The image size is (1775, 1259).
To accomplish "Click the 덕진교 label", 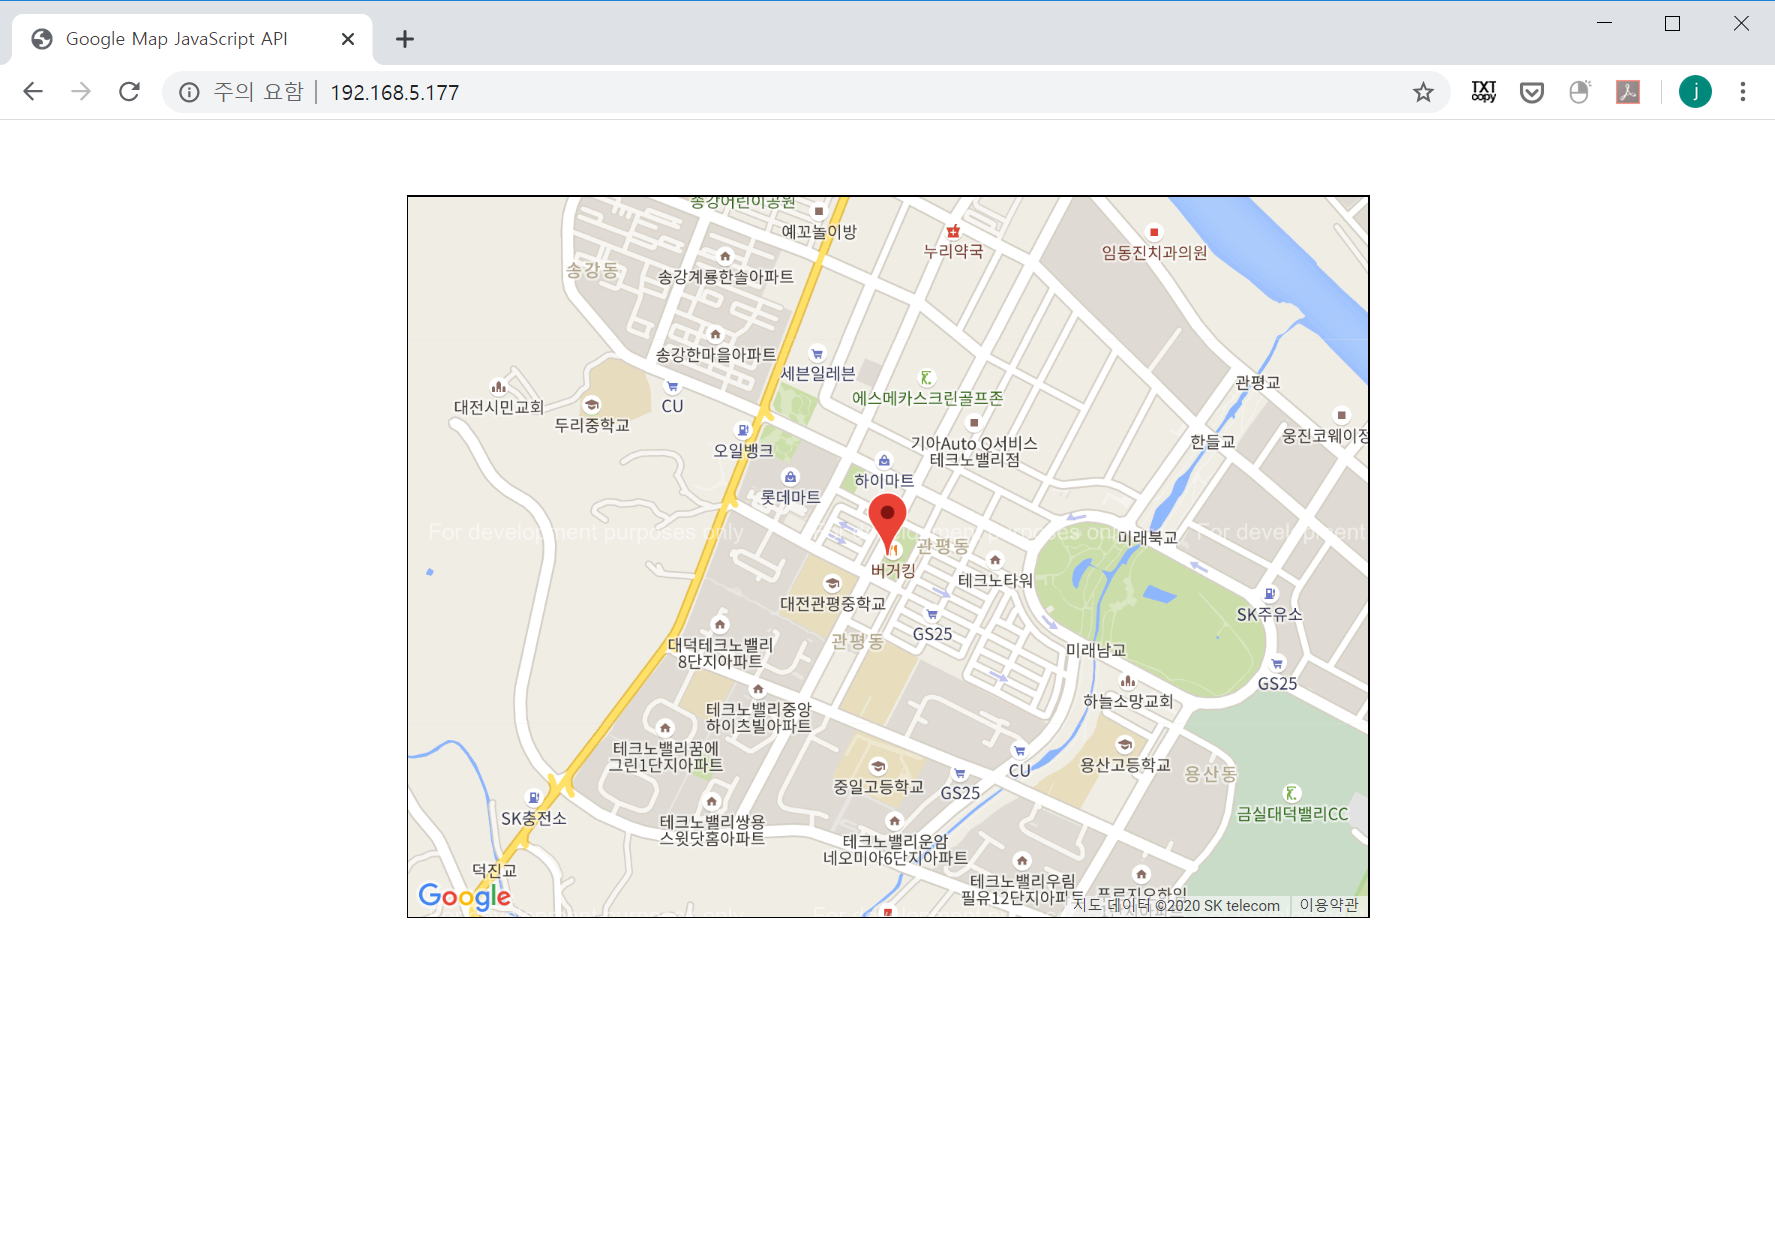I will click(x=495, y=871).
